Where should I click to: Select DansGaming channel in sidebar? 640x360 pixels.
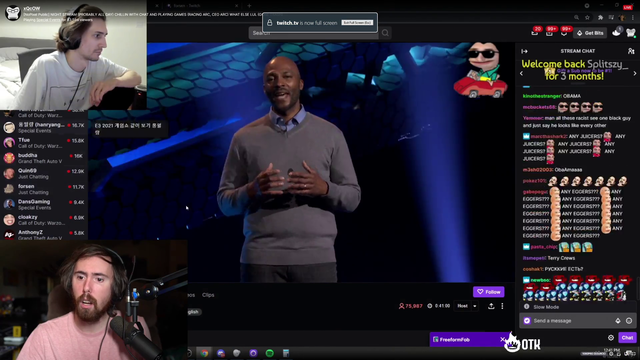coord(44,204)
